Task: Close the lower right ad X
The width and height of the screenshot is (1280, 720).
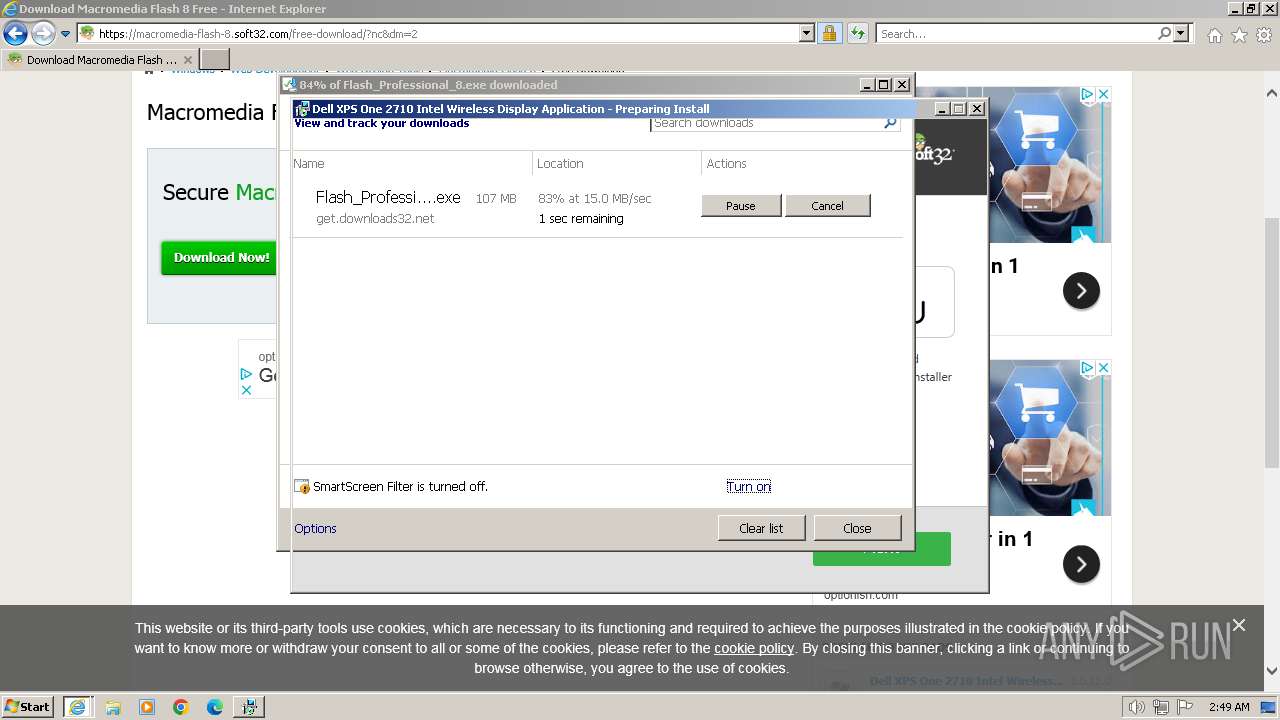Action: (1103, 368)
